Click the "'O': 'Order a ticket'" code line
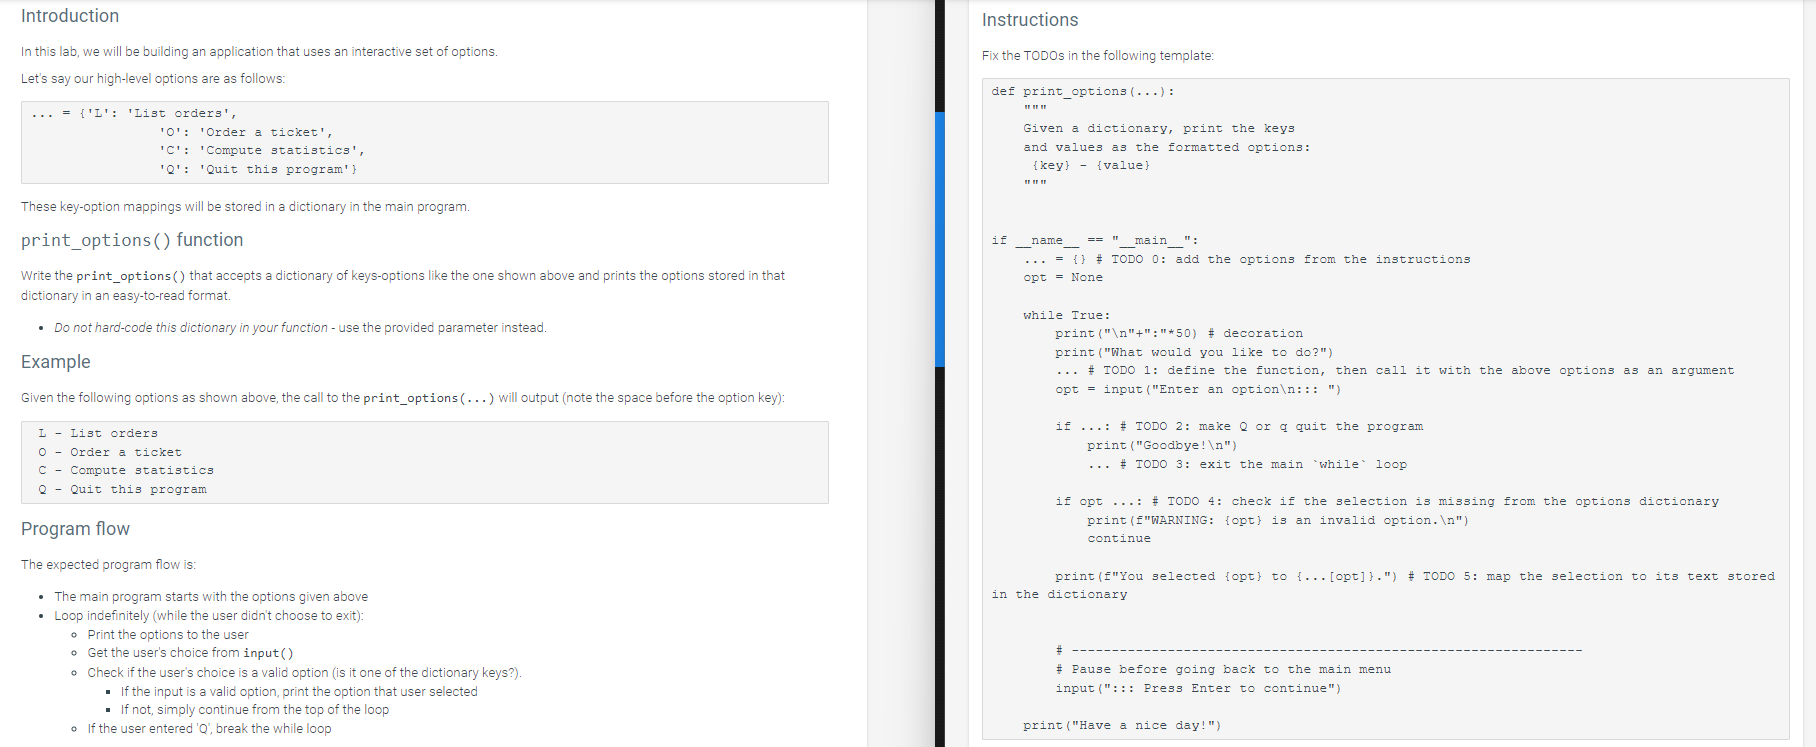Image resolution: width=1816 pixels, height=747 pixels. (246, 132)
